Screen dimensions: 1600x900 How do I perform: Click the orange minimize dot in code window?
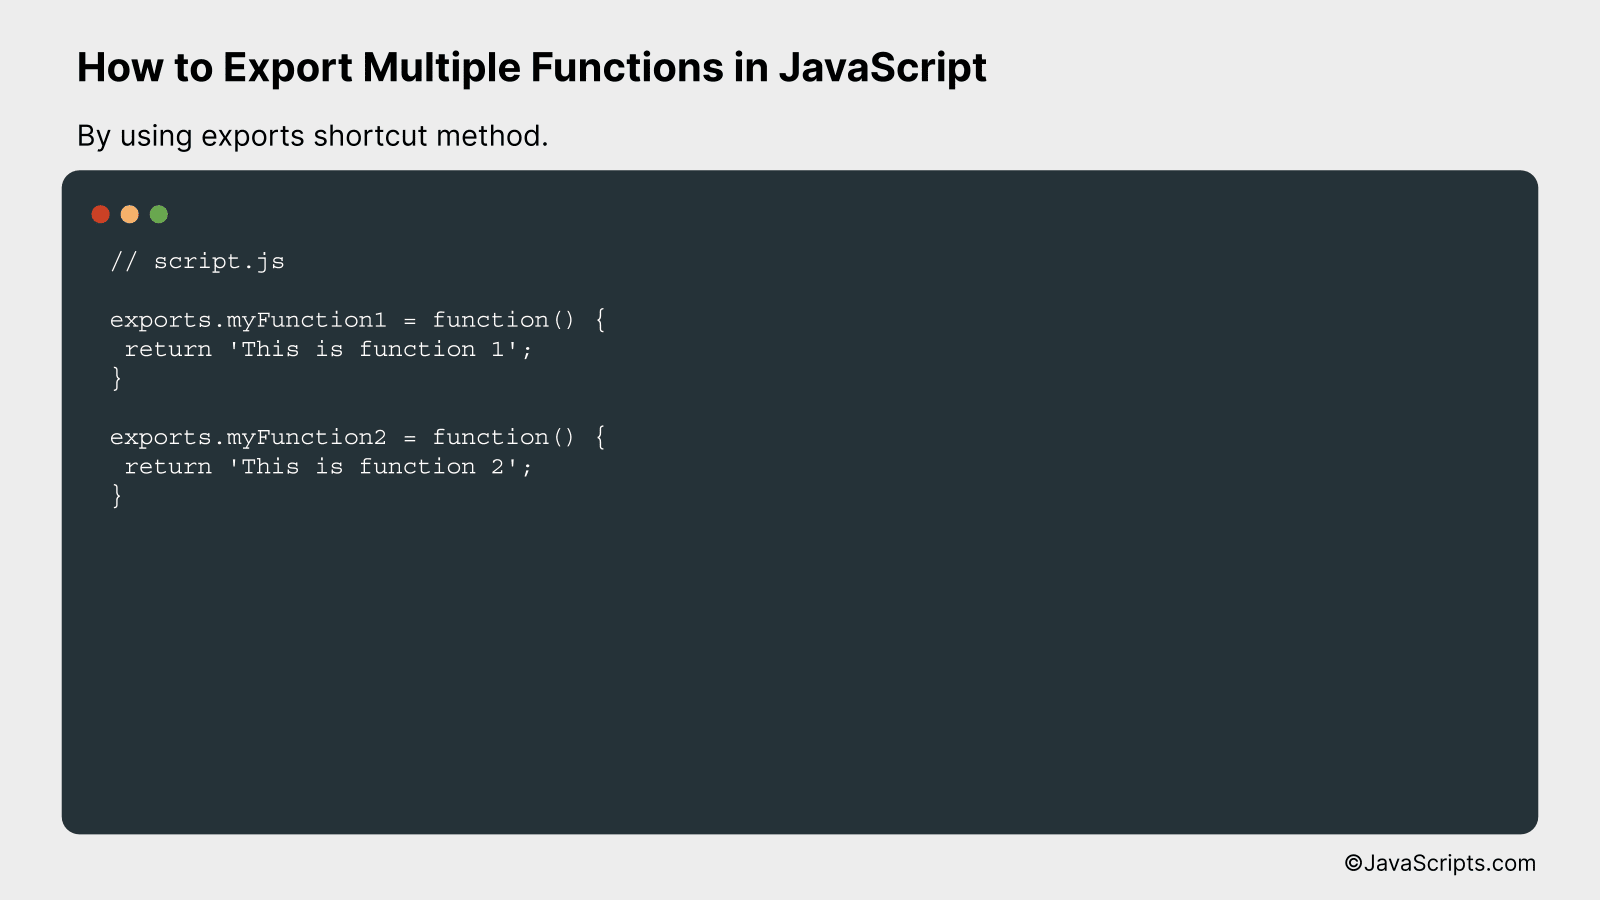(x=129, y=214)
